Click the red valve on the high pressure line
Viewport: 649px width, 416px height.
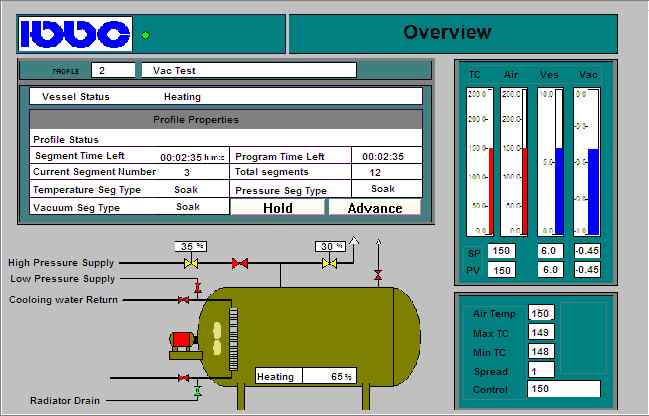pos(240,263)
